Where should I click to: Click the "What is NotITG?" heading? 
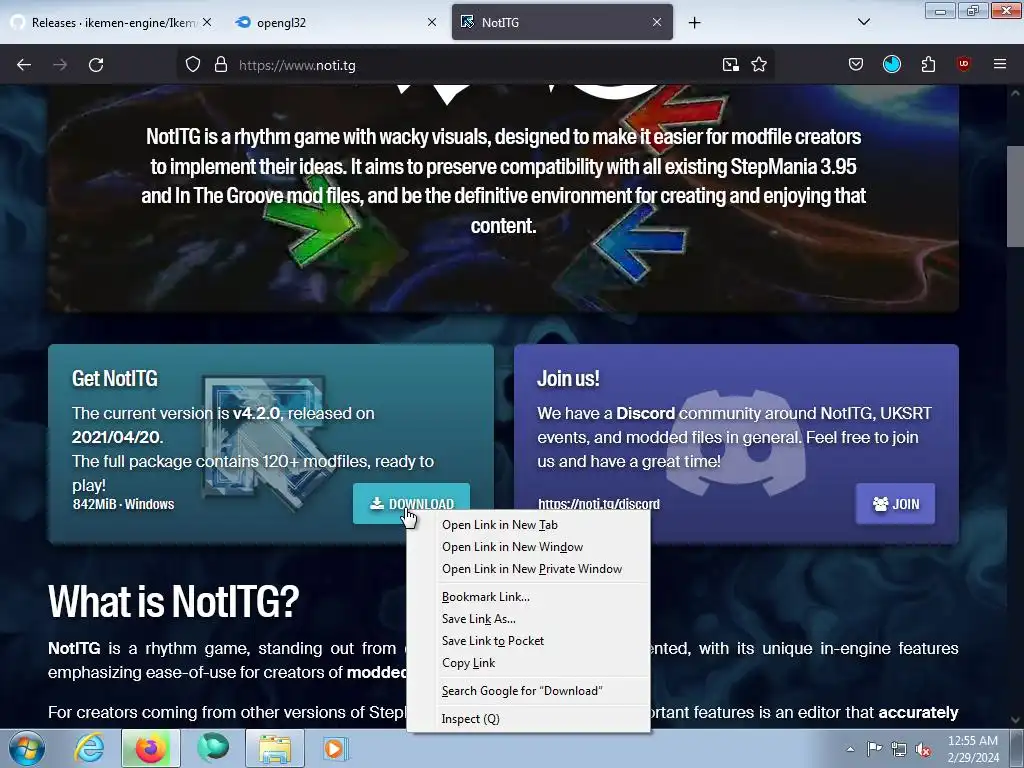[x=174, y=601]
